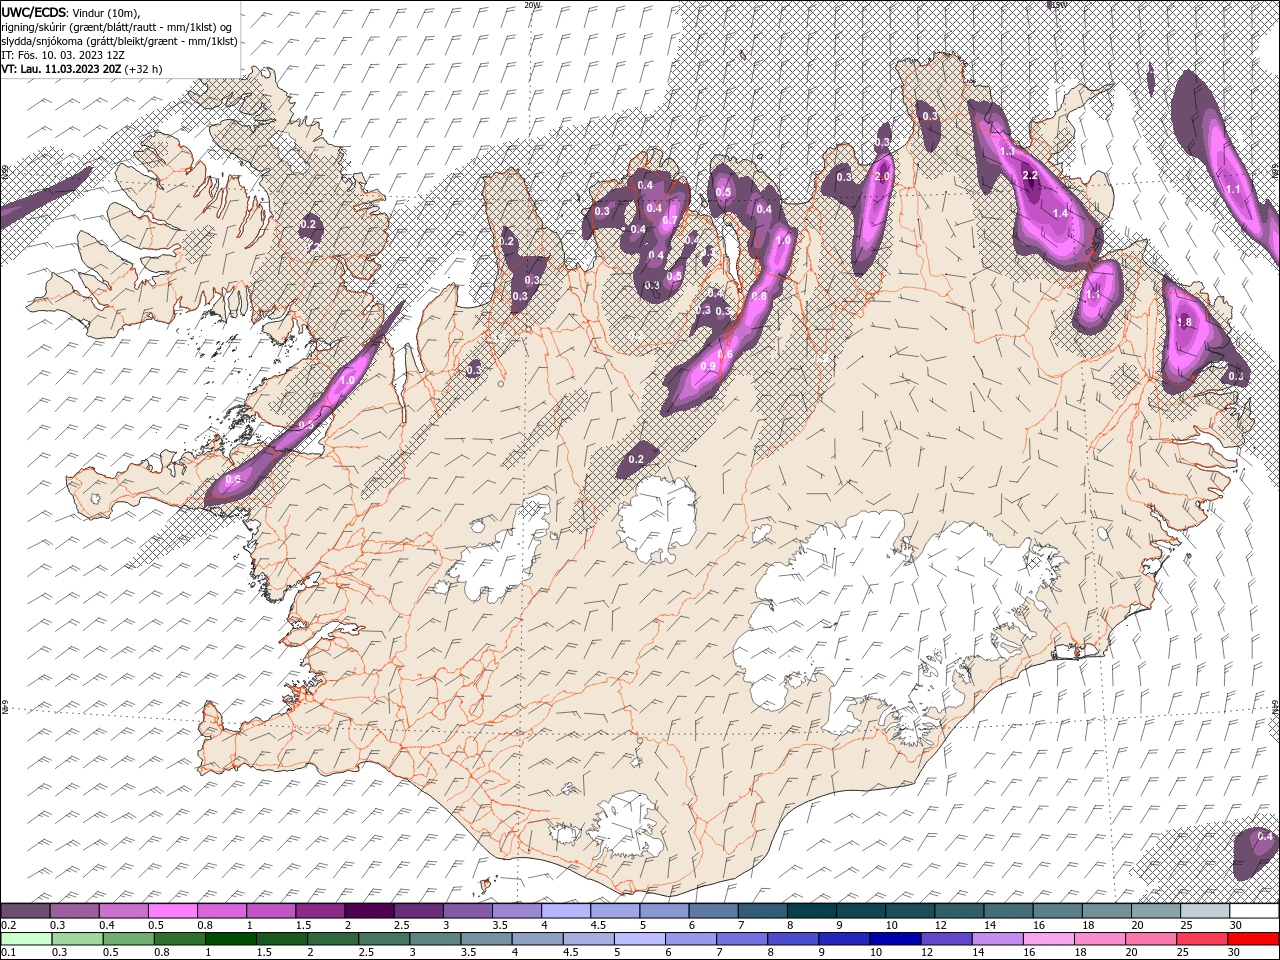1280x960 pixels.
Task: Click the 'VT: Lau. 11.03.2023 20Z (+32 h)' line
Action: (82, 69)
